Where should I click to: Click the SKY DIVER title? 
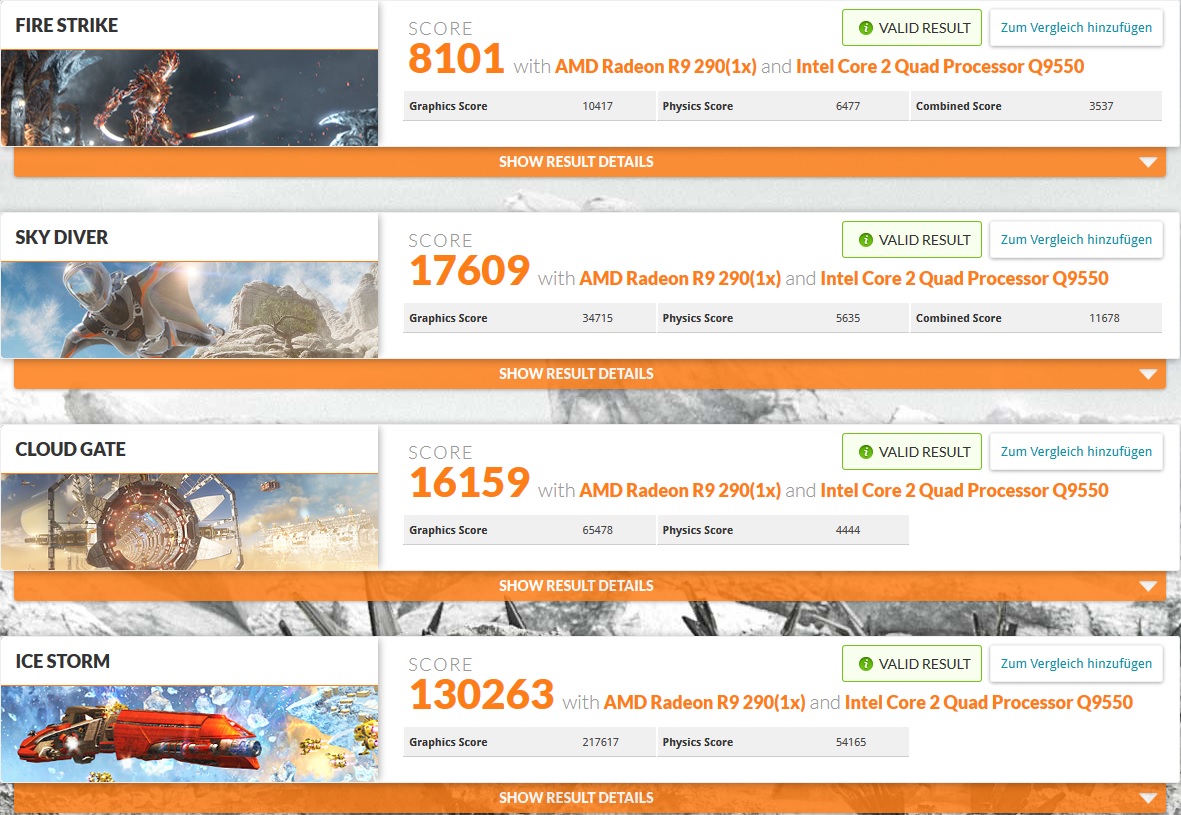(62, 237)
